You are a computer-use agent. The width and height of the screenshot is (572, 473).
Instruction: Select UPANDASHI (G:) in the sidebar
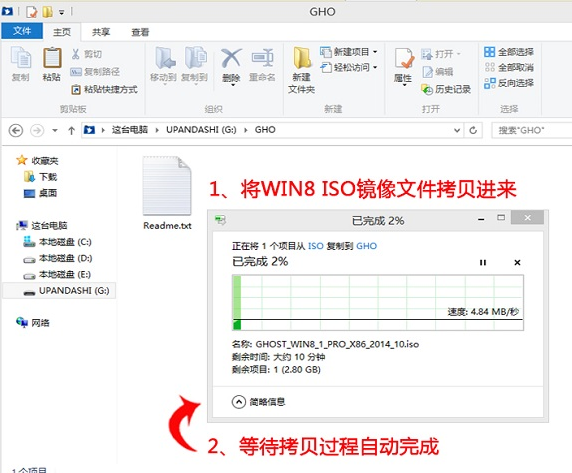pyautogui.click(x=59, y=291)
